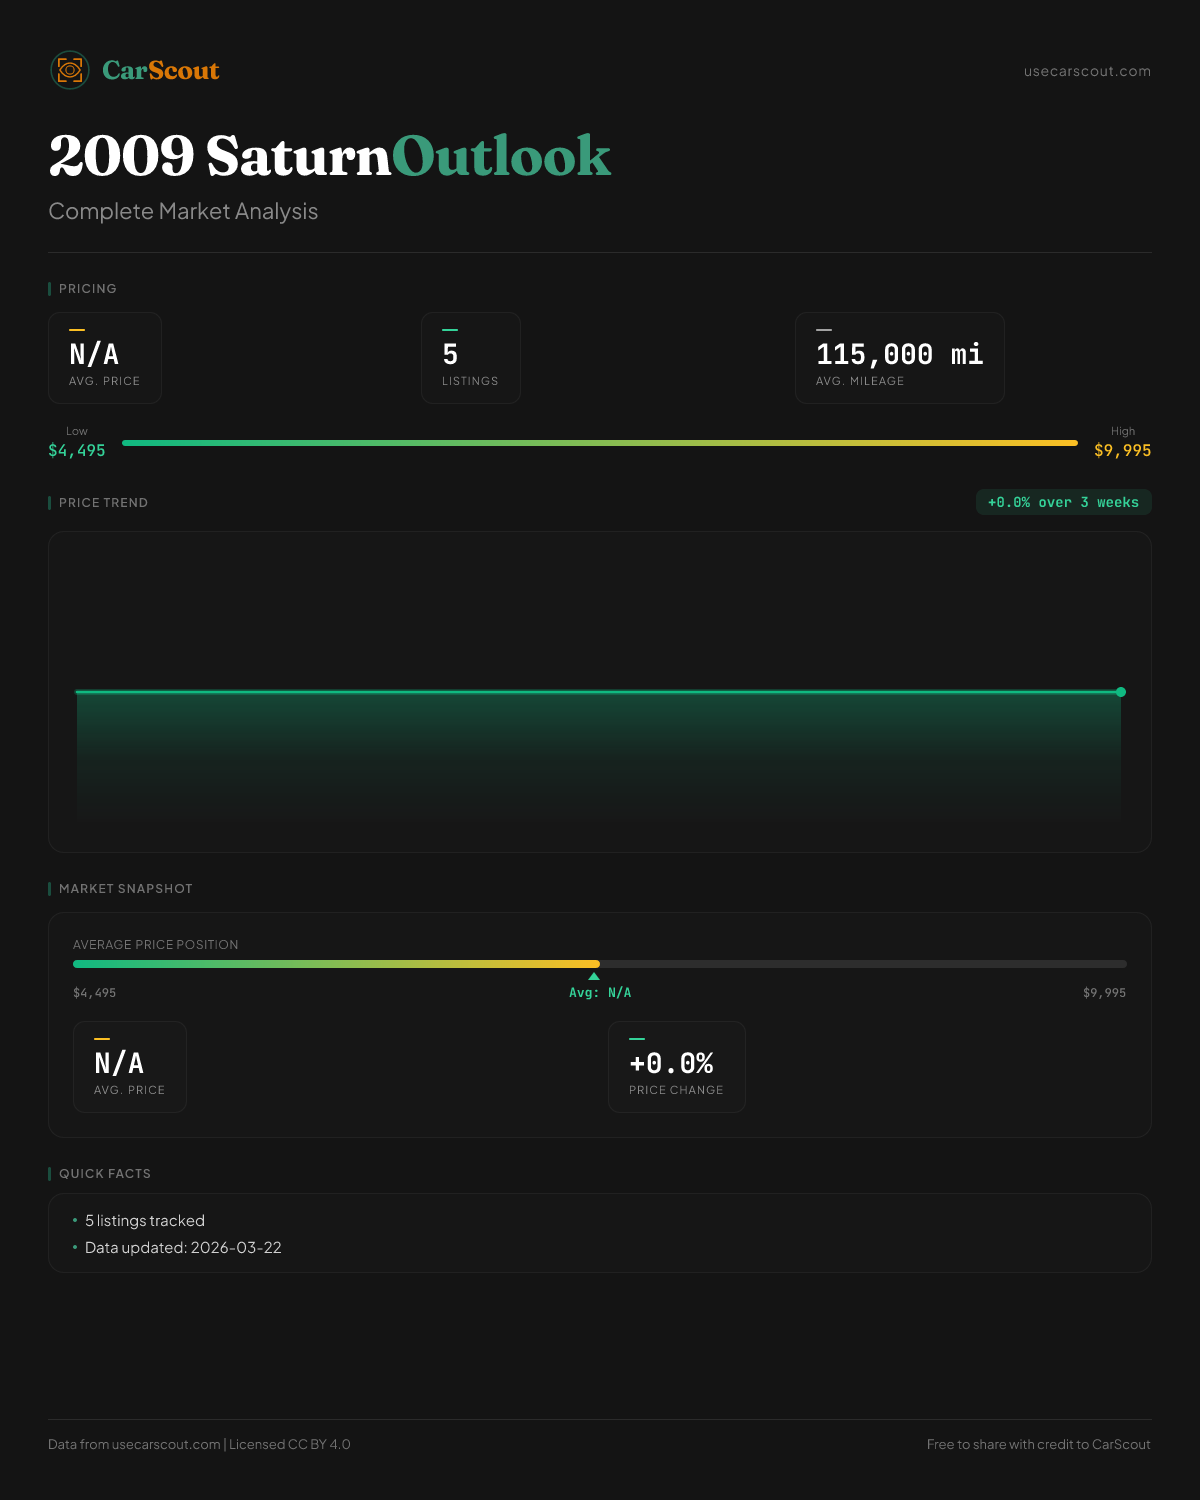Image resolution: width=1200 pixels, height=1500 pixels.
Task: Click the 2009 Saturn Outlook title
Action: [x=329, y=156]
